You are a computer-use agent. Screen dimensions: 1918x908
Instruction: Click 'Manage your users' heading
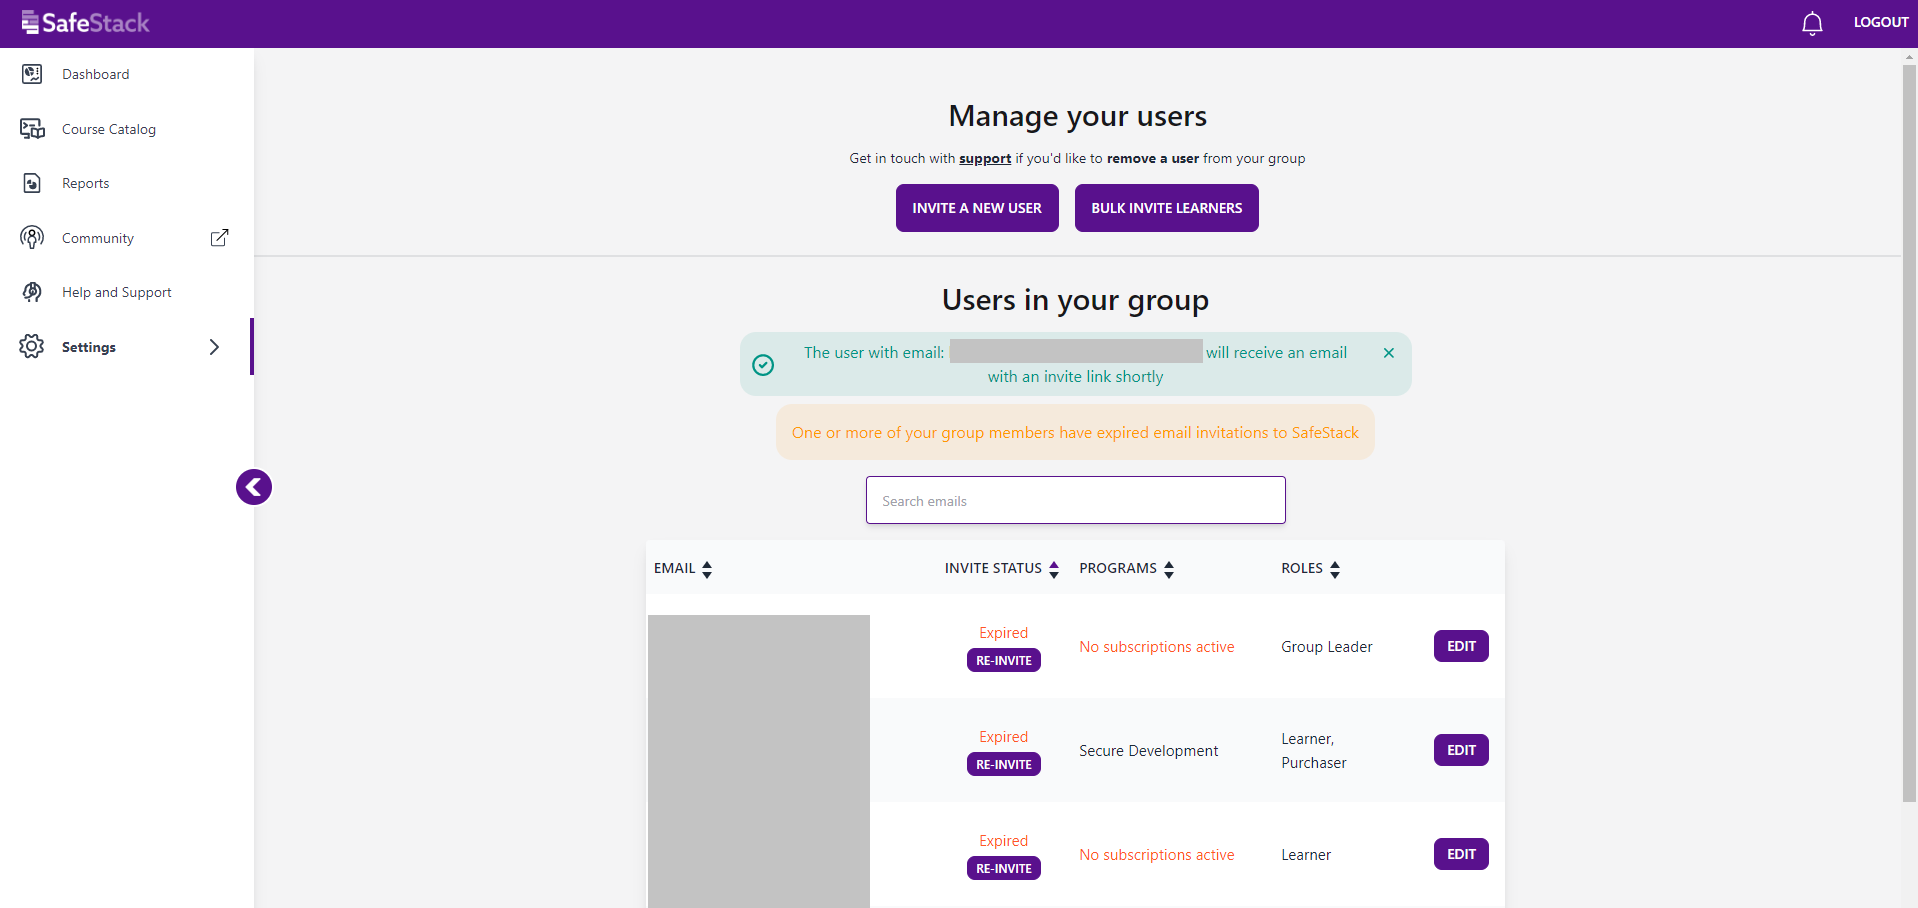[x=1077, y=116]
